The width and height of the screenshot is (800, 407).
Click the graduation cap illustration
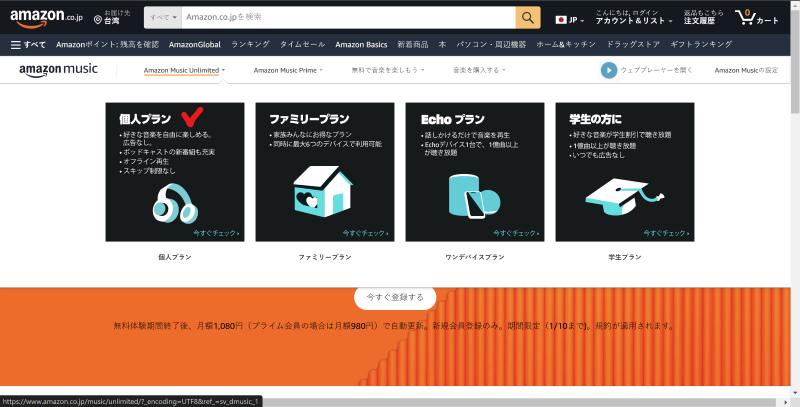click(x=624, y=196)
